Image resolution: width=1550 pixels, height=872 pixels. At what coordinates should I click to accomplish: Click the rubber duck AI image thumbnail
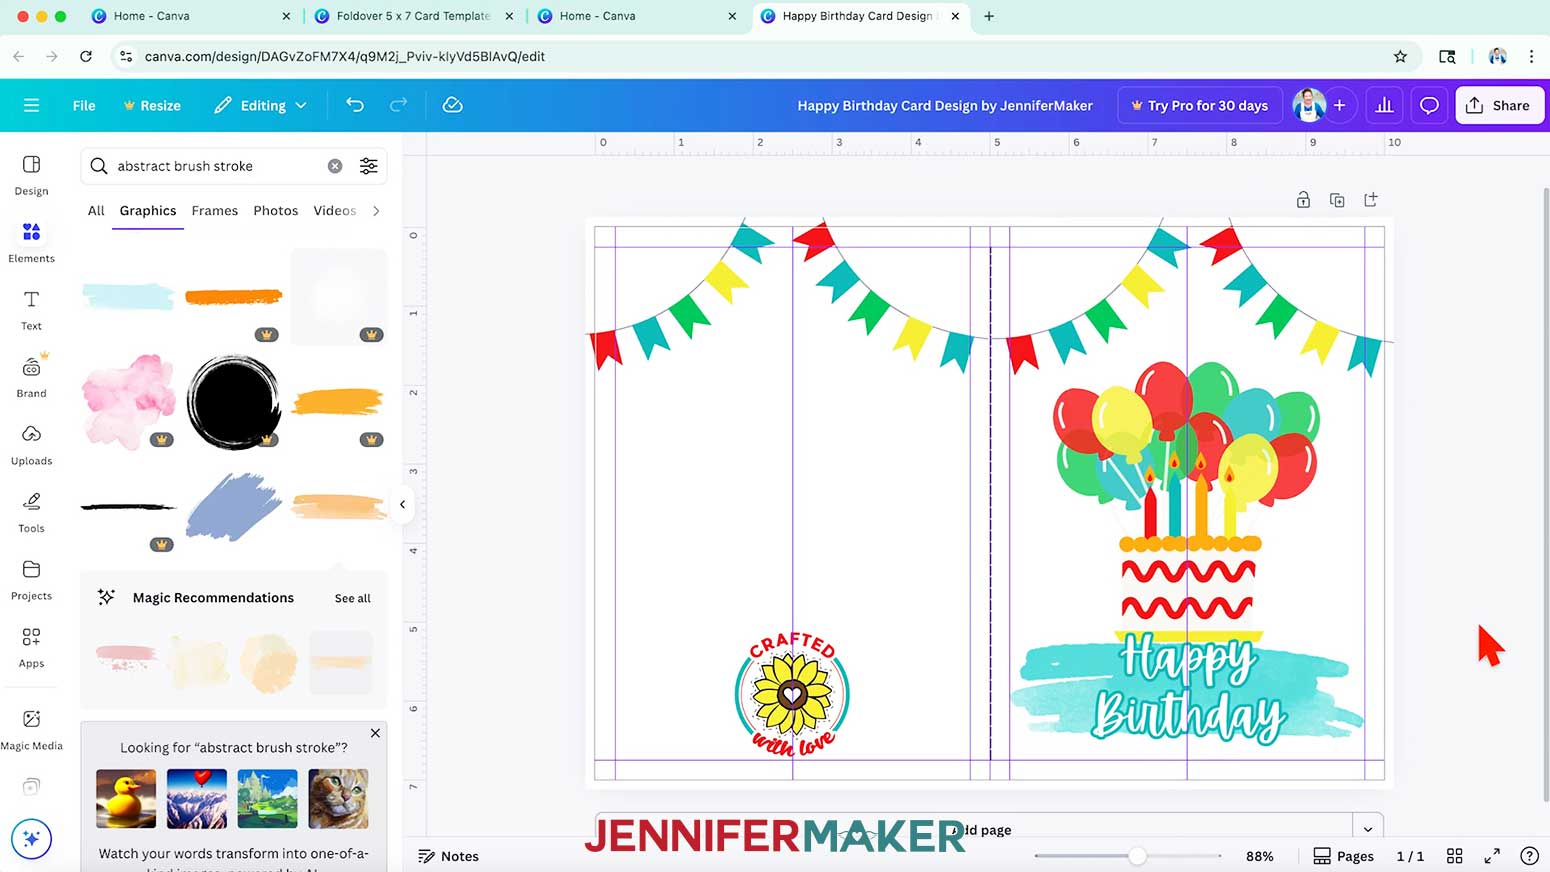(126, 798)
